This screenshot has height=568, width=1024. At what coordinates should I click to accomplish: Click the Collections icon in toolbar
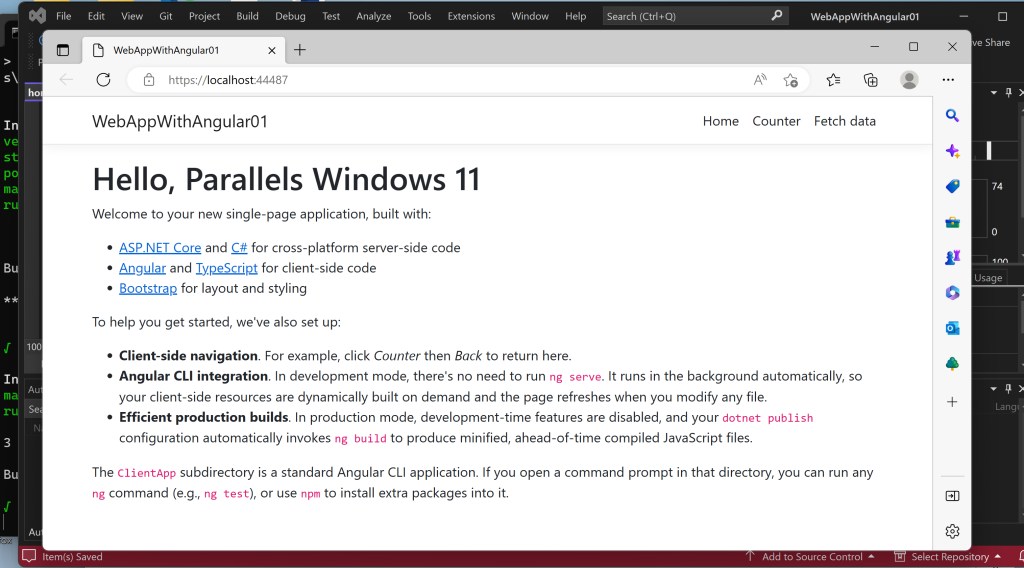pos(871,80)
